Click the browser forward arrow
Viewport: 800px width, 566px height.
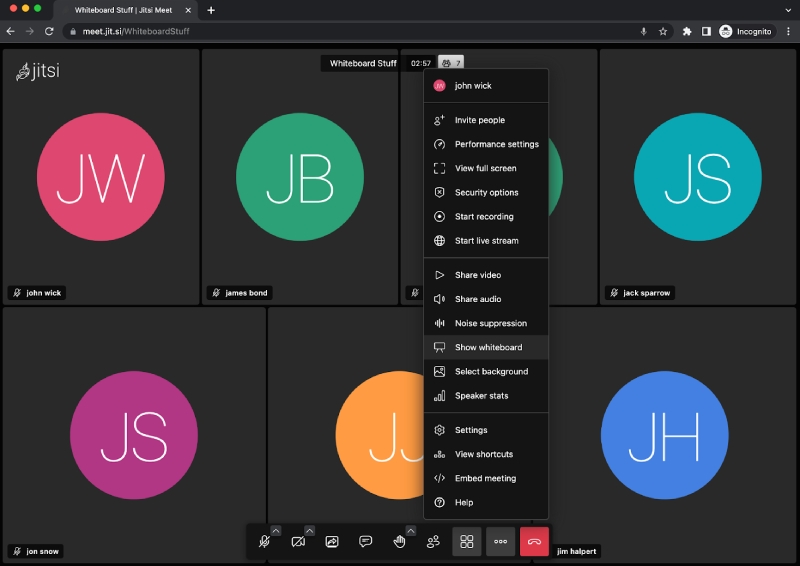click(x=30, y=31)
